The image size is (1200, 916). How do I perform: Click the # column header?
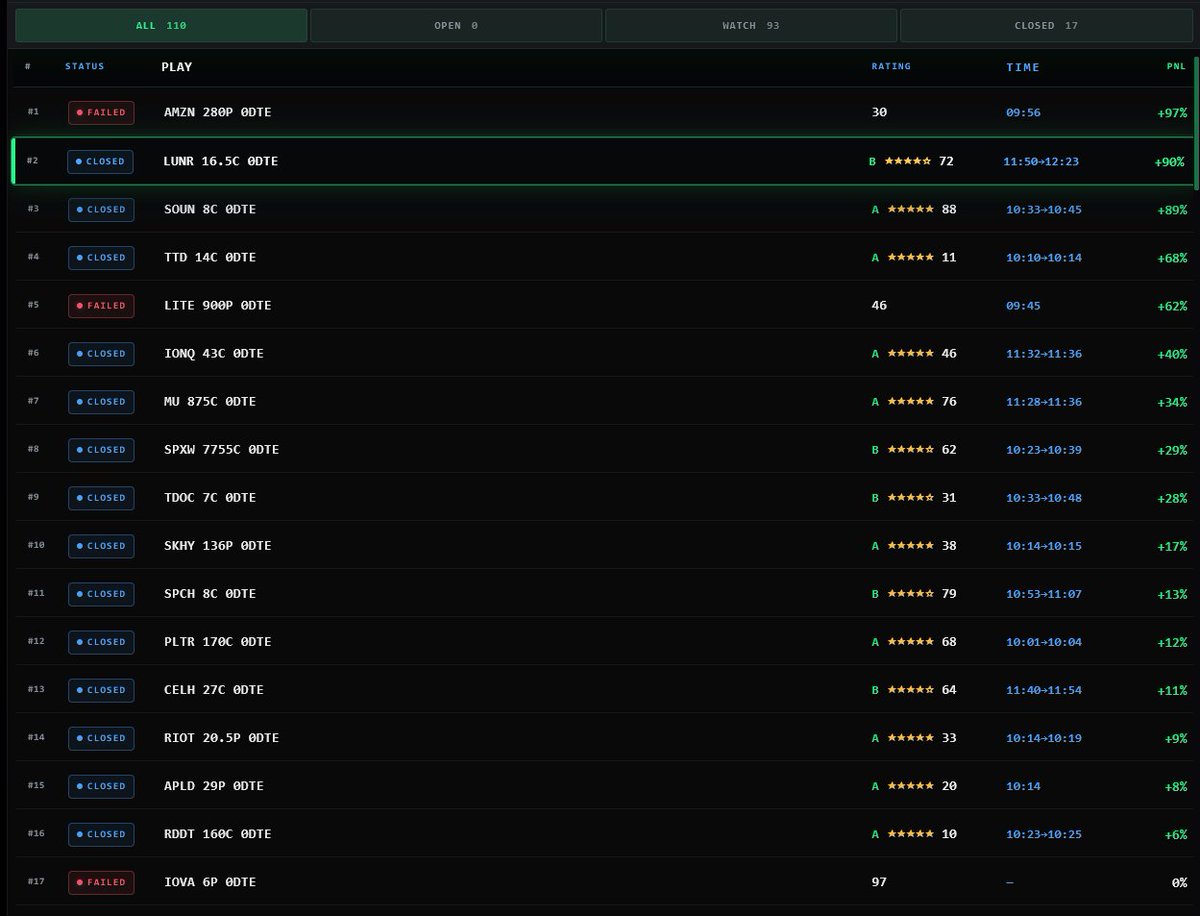click(28, 67)
